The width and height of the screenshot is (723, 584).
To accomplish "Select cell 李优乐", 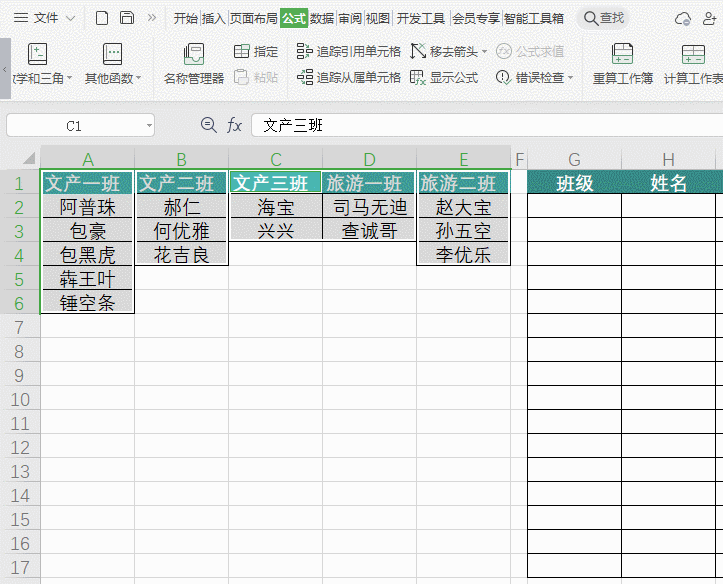I will [x=463, y=255].
